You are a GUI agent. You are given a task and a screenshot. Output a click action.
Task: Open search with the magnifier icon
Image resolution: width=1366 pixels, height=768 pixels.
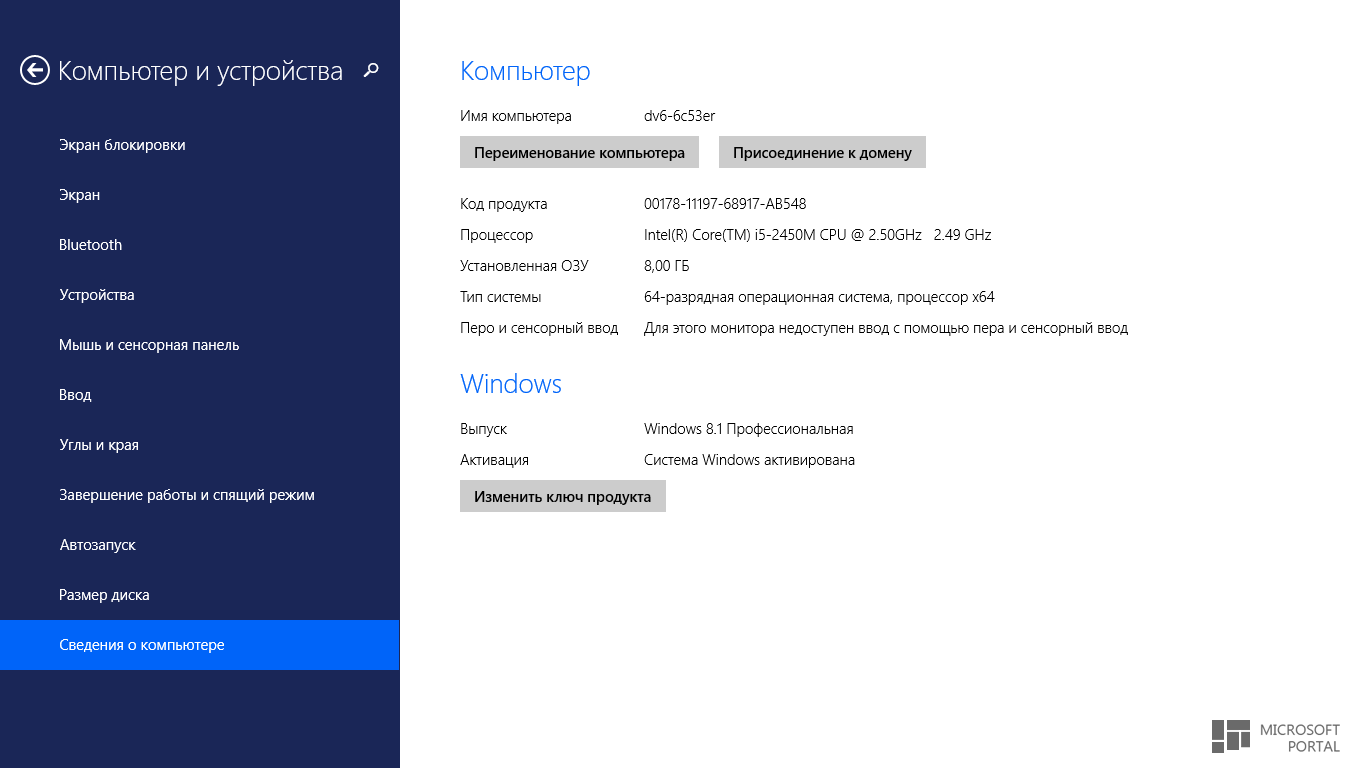371,70
